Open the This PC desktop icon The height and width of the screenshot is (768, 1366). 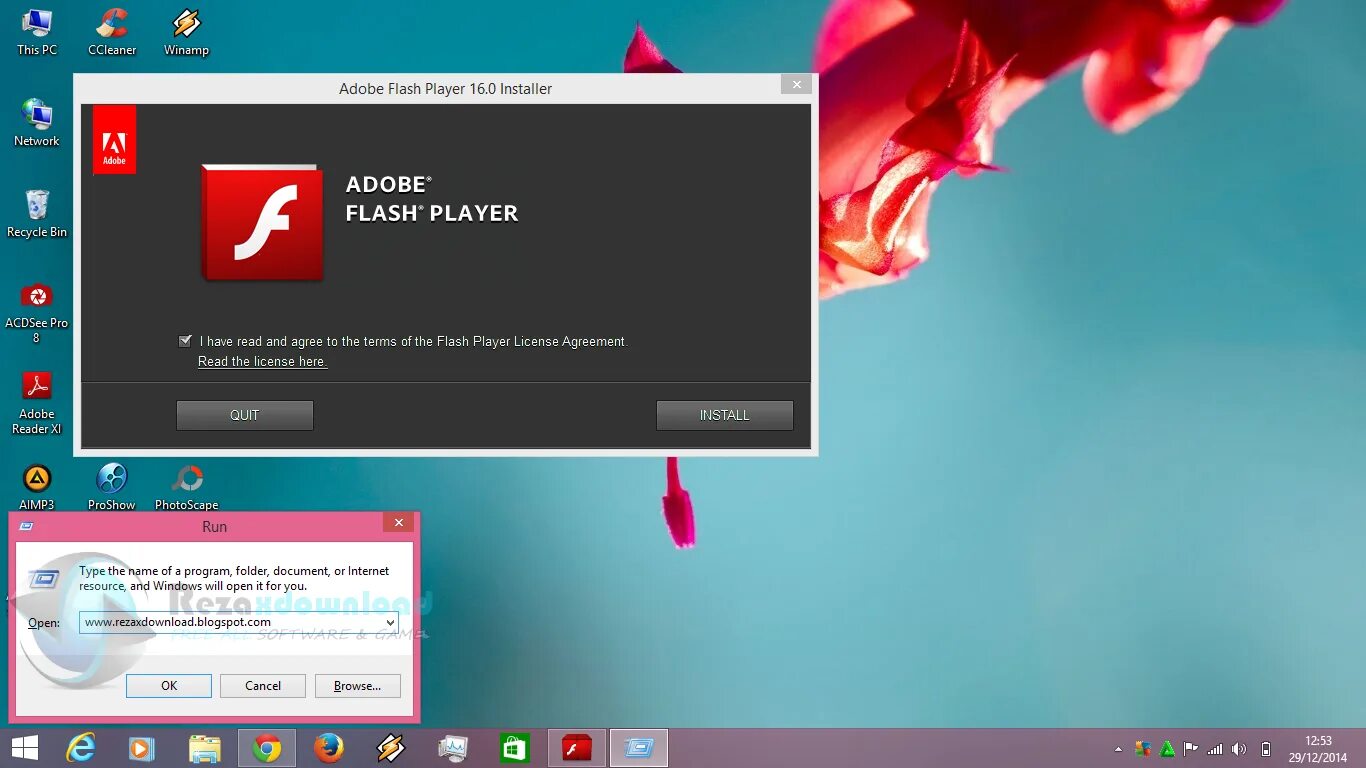click(x=37, y=32)
